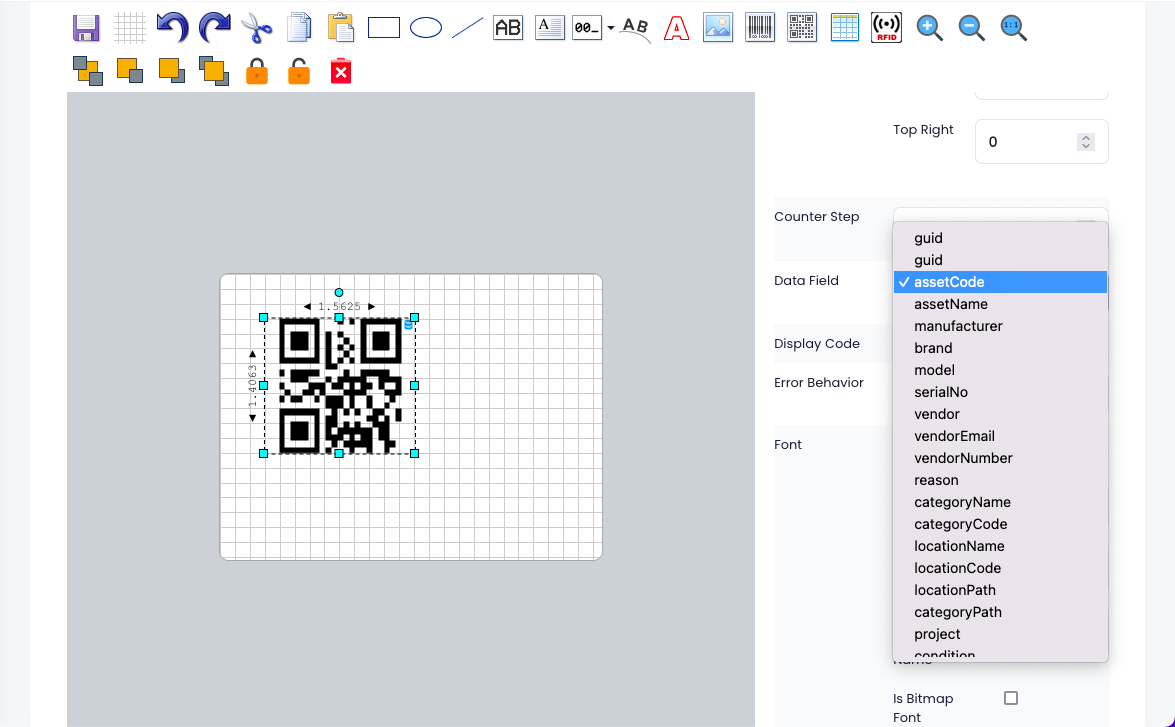This screenshot has width=1175, height=727.
Task: Click the QR code's top-left resize handle
Action: (263, 318)
